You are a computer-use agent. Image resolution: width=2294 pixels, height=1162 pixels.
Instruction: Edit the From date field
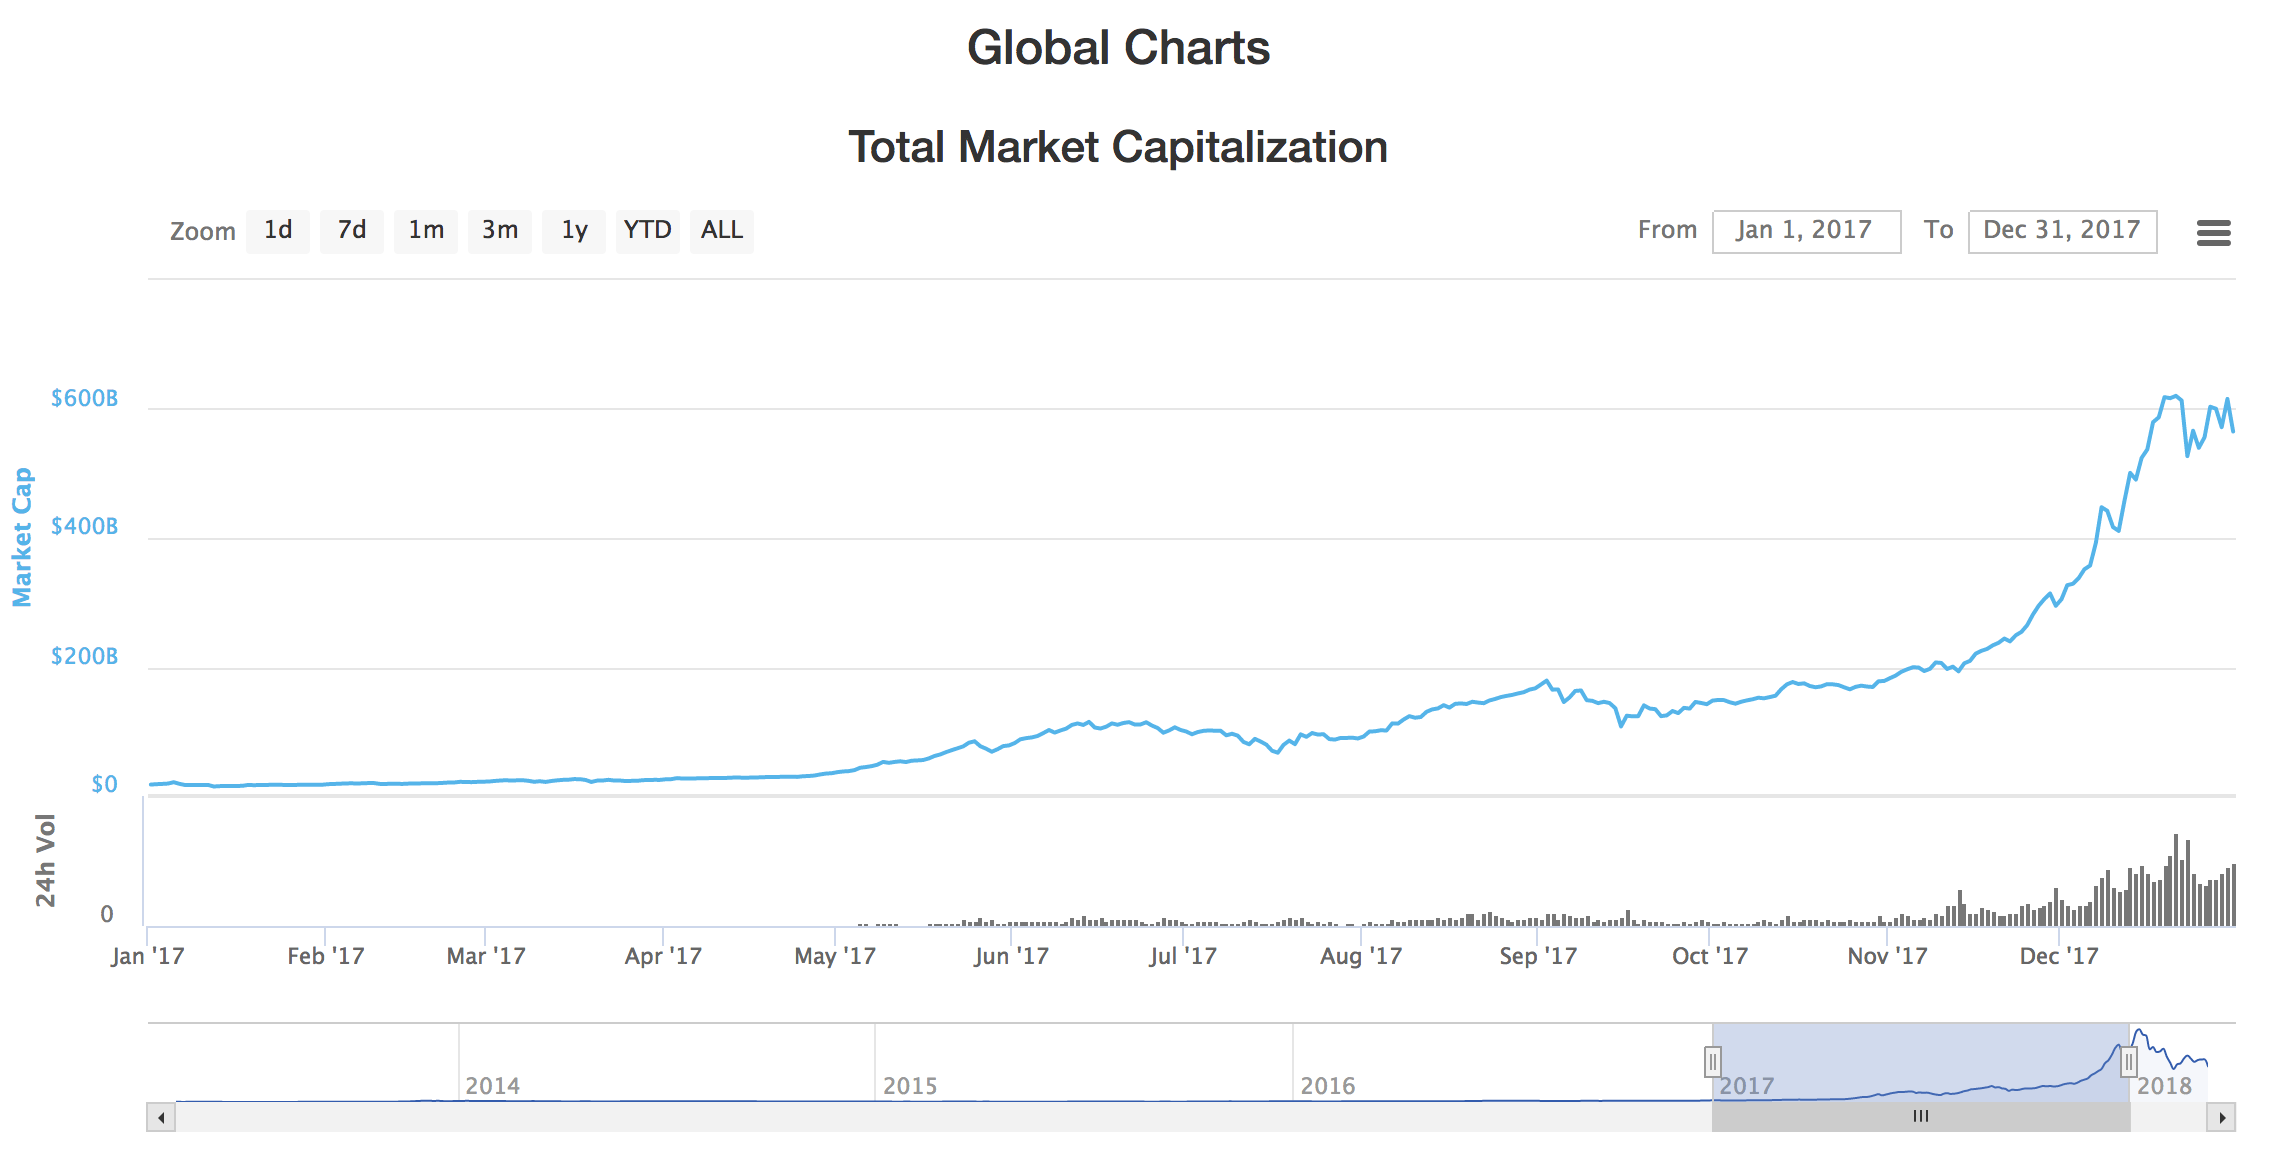(x=1806, y=231)
